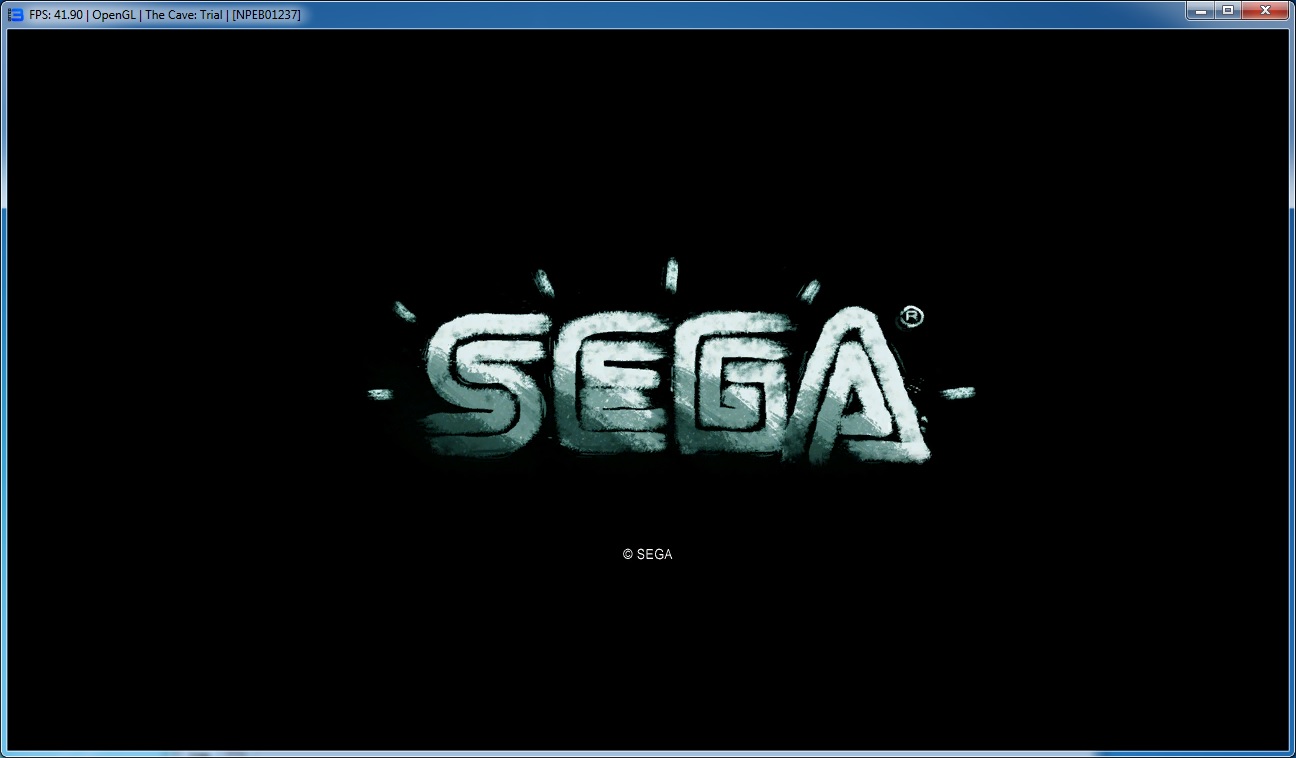This screenshot has width=1296, height=758.
Task: Close the The Cave: Trial window
Action: tap(1265, 10)
